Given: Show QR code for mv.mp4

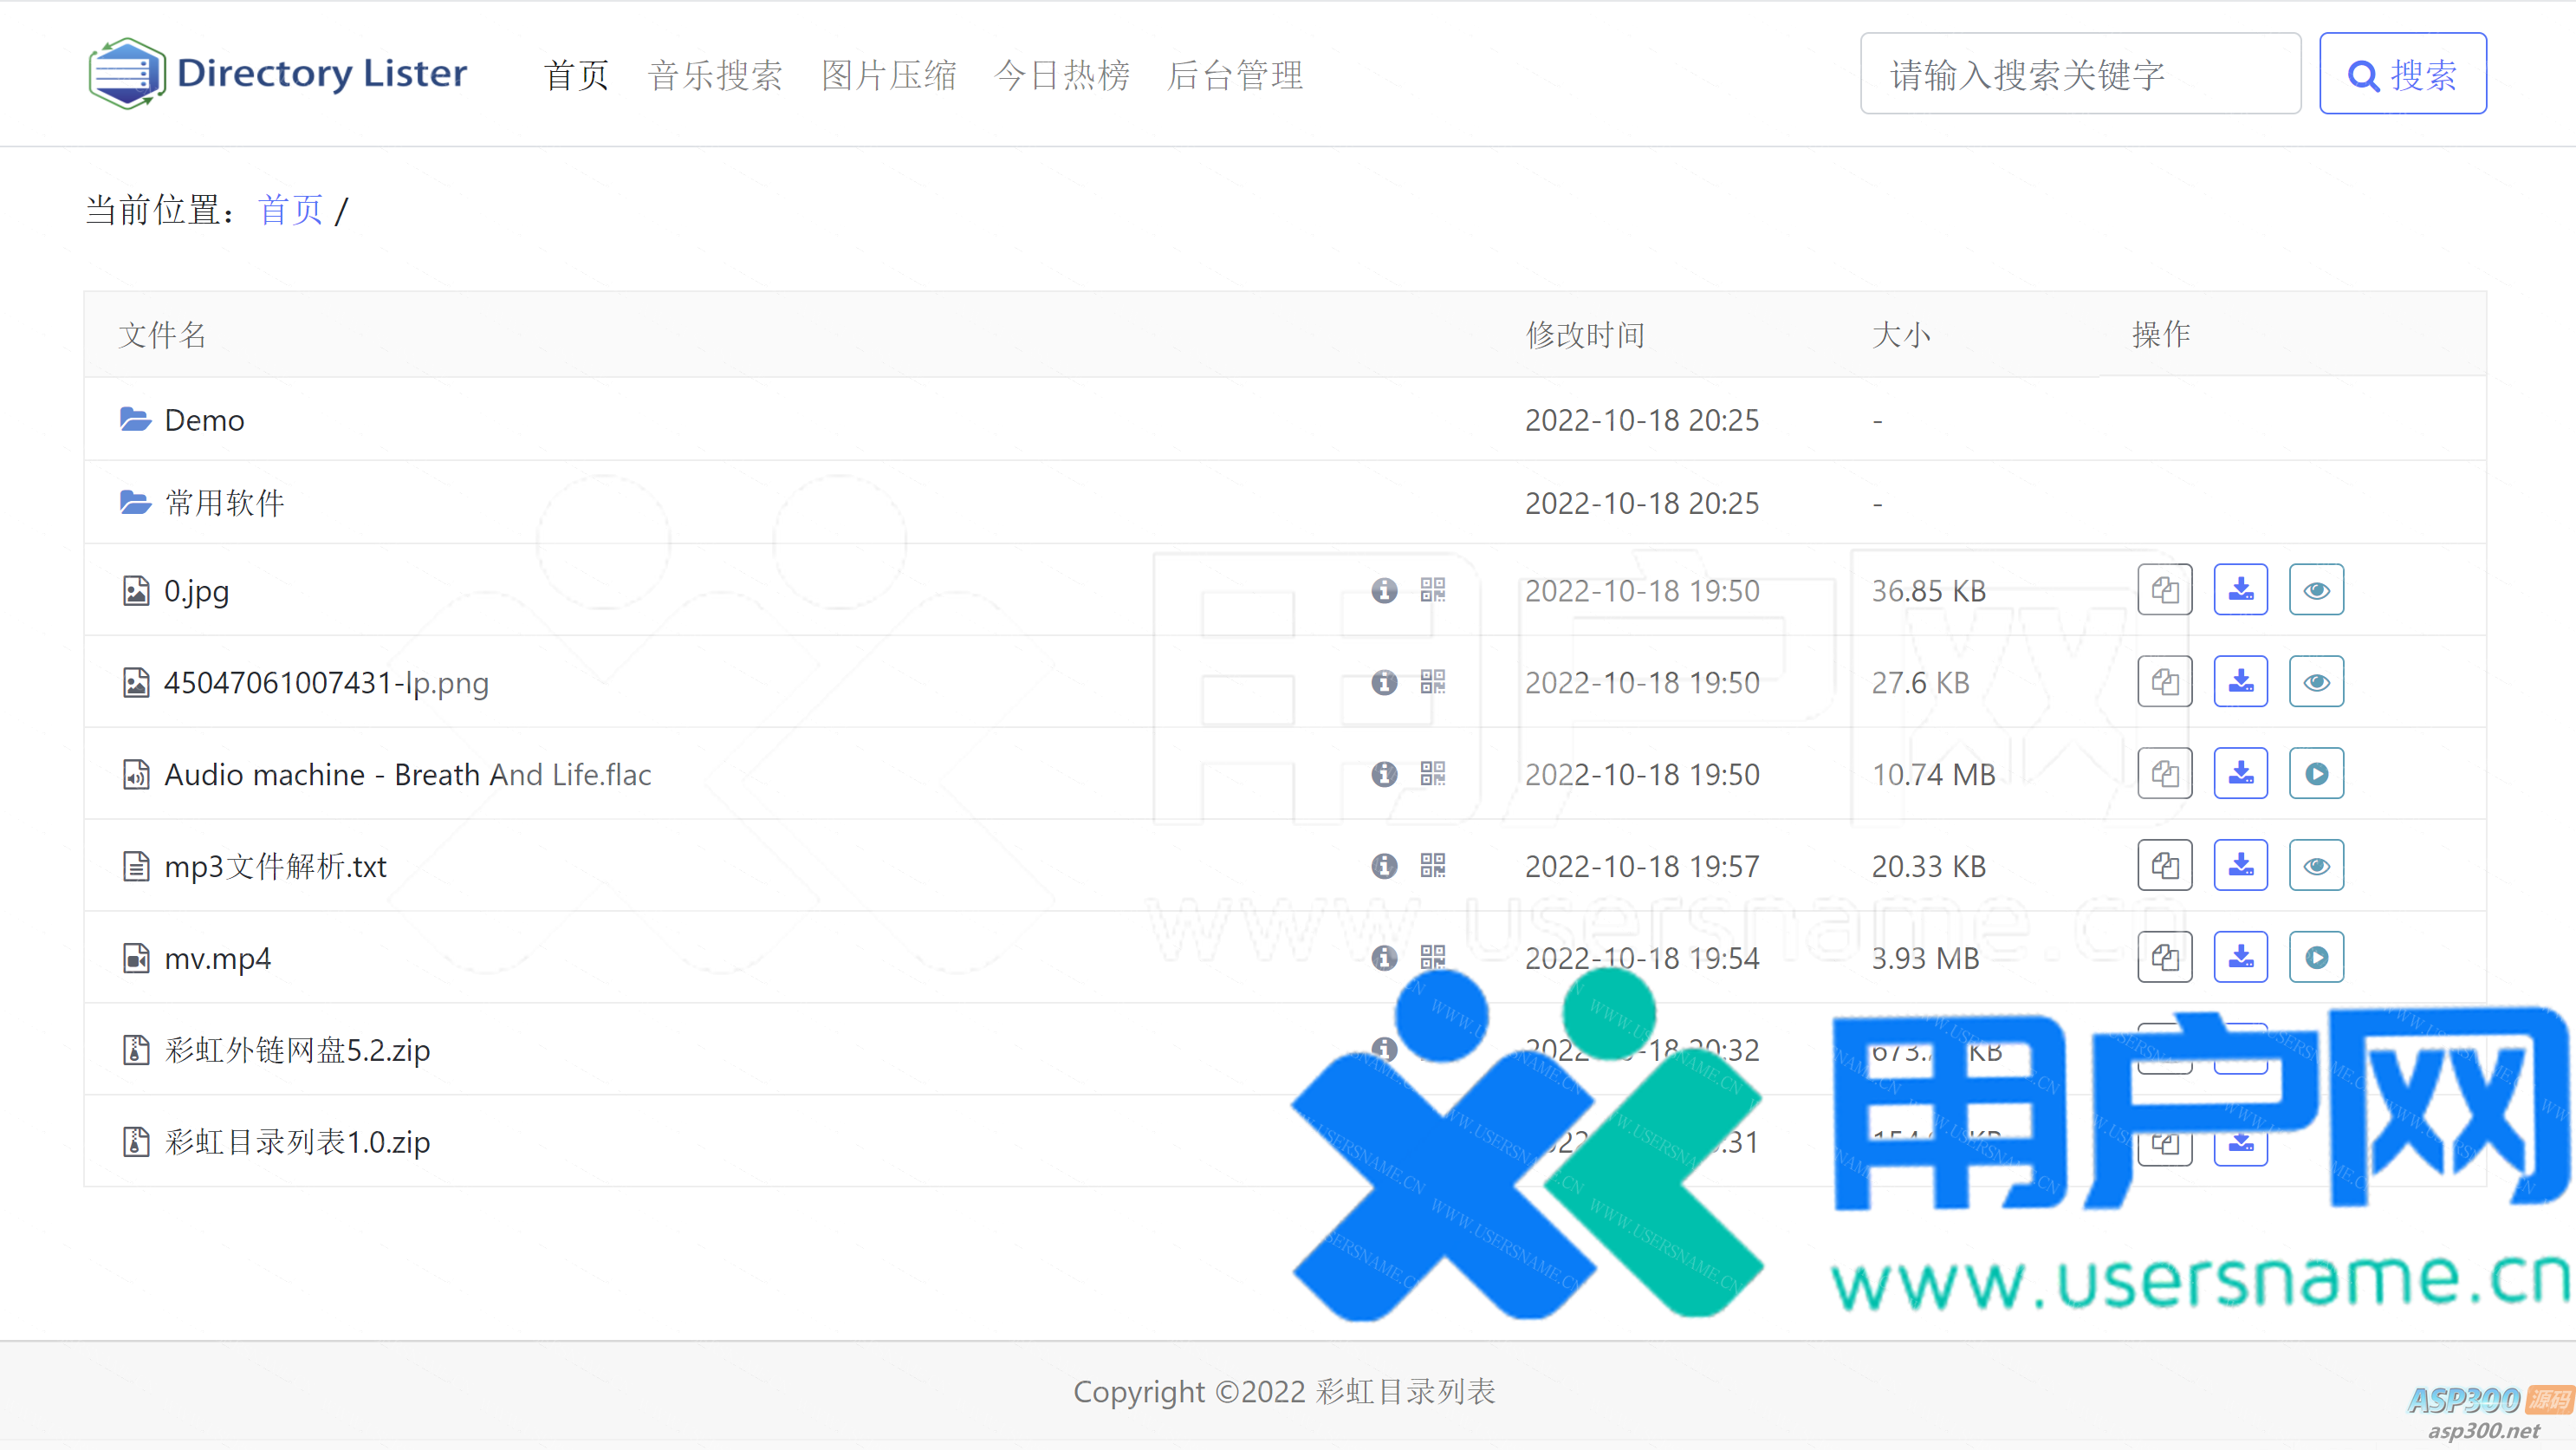Looking at the screenshot, I should pyautogui.click(x=1433, y=958).
